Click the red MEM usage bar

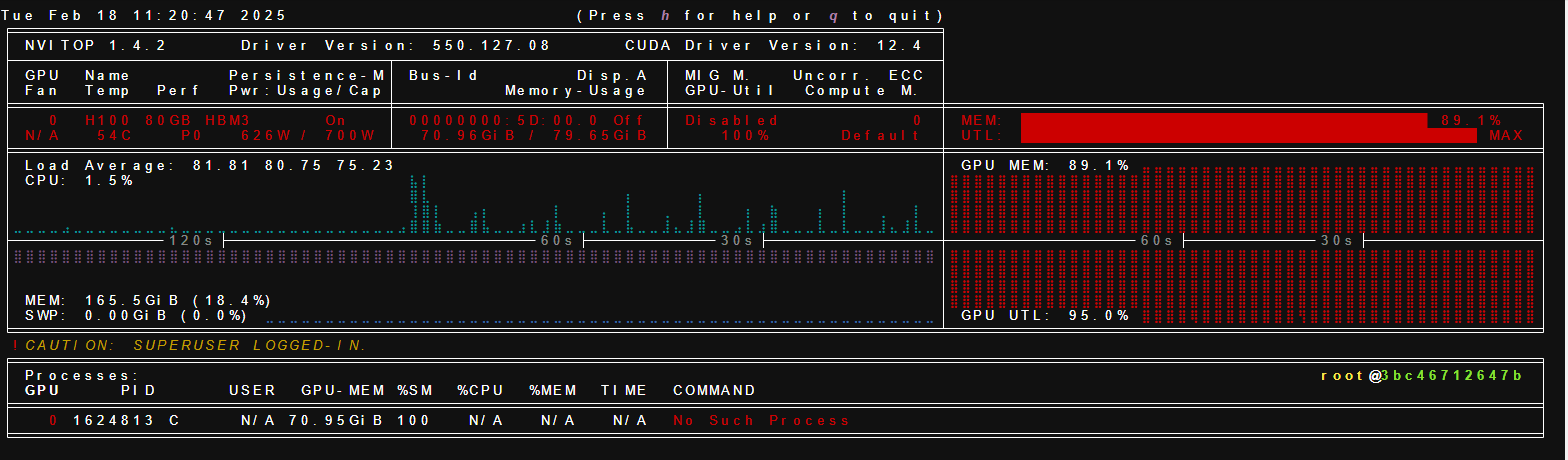point(1224,121)
